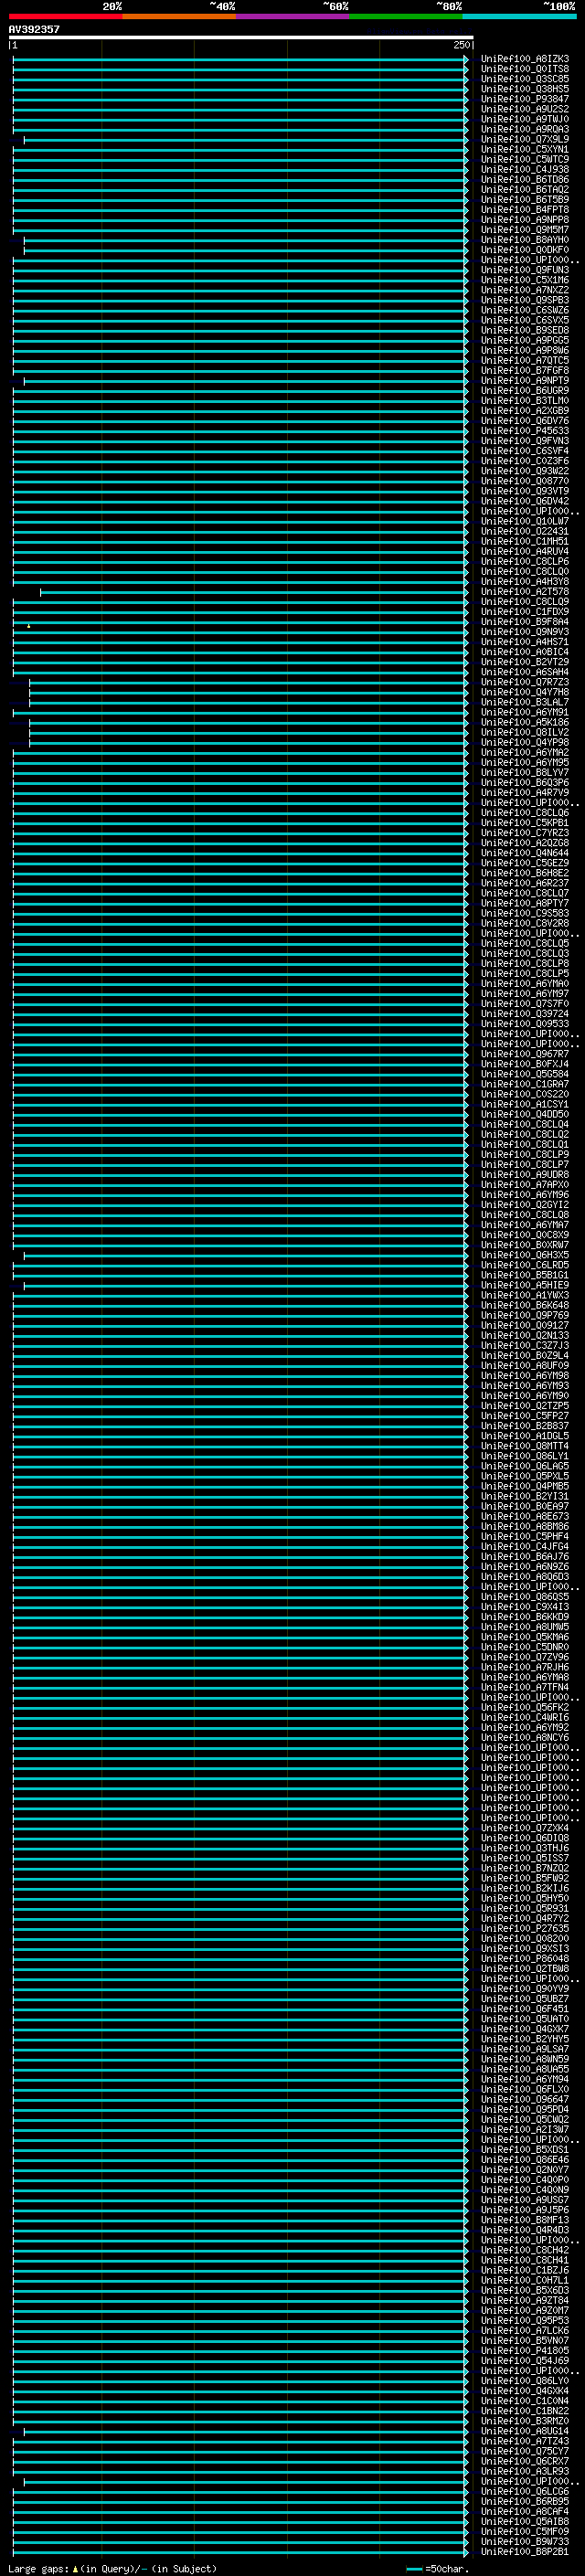This screenshot has height=2576, width=585.
Task: Click hit label UniRef100_Q08770
Action: click(x=525, y=481)
